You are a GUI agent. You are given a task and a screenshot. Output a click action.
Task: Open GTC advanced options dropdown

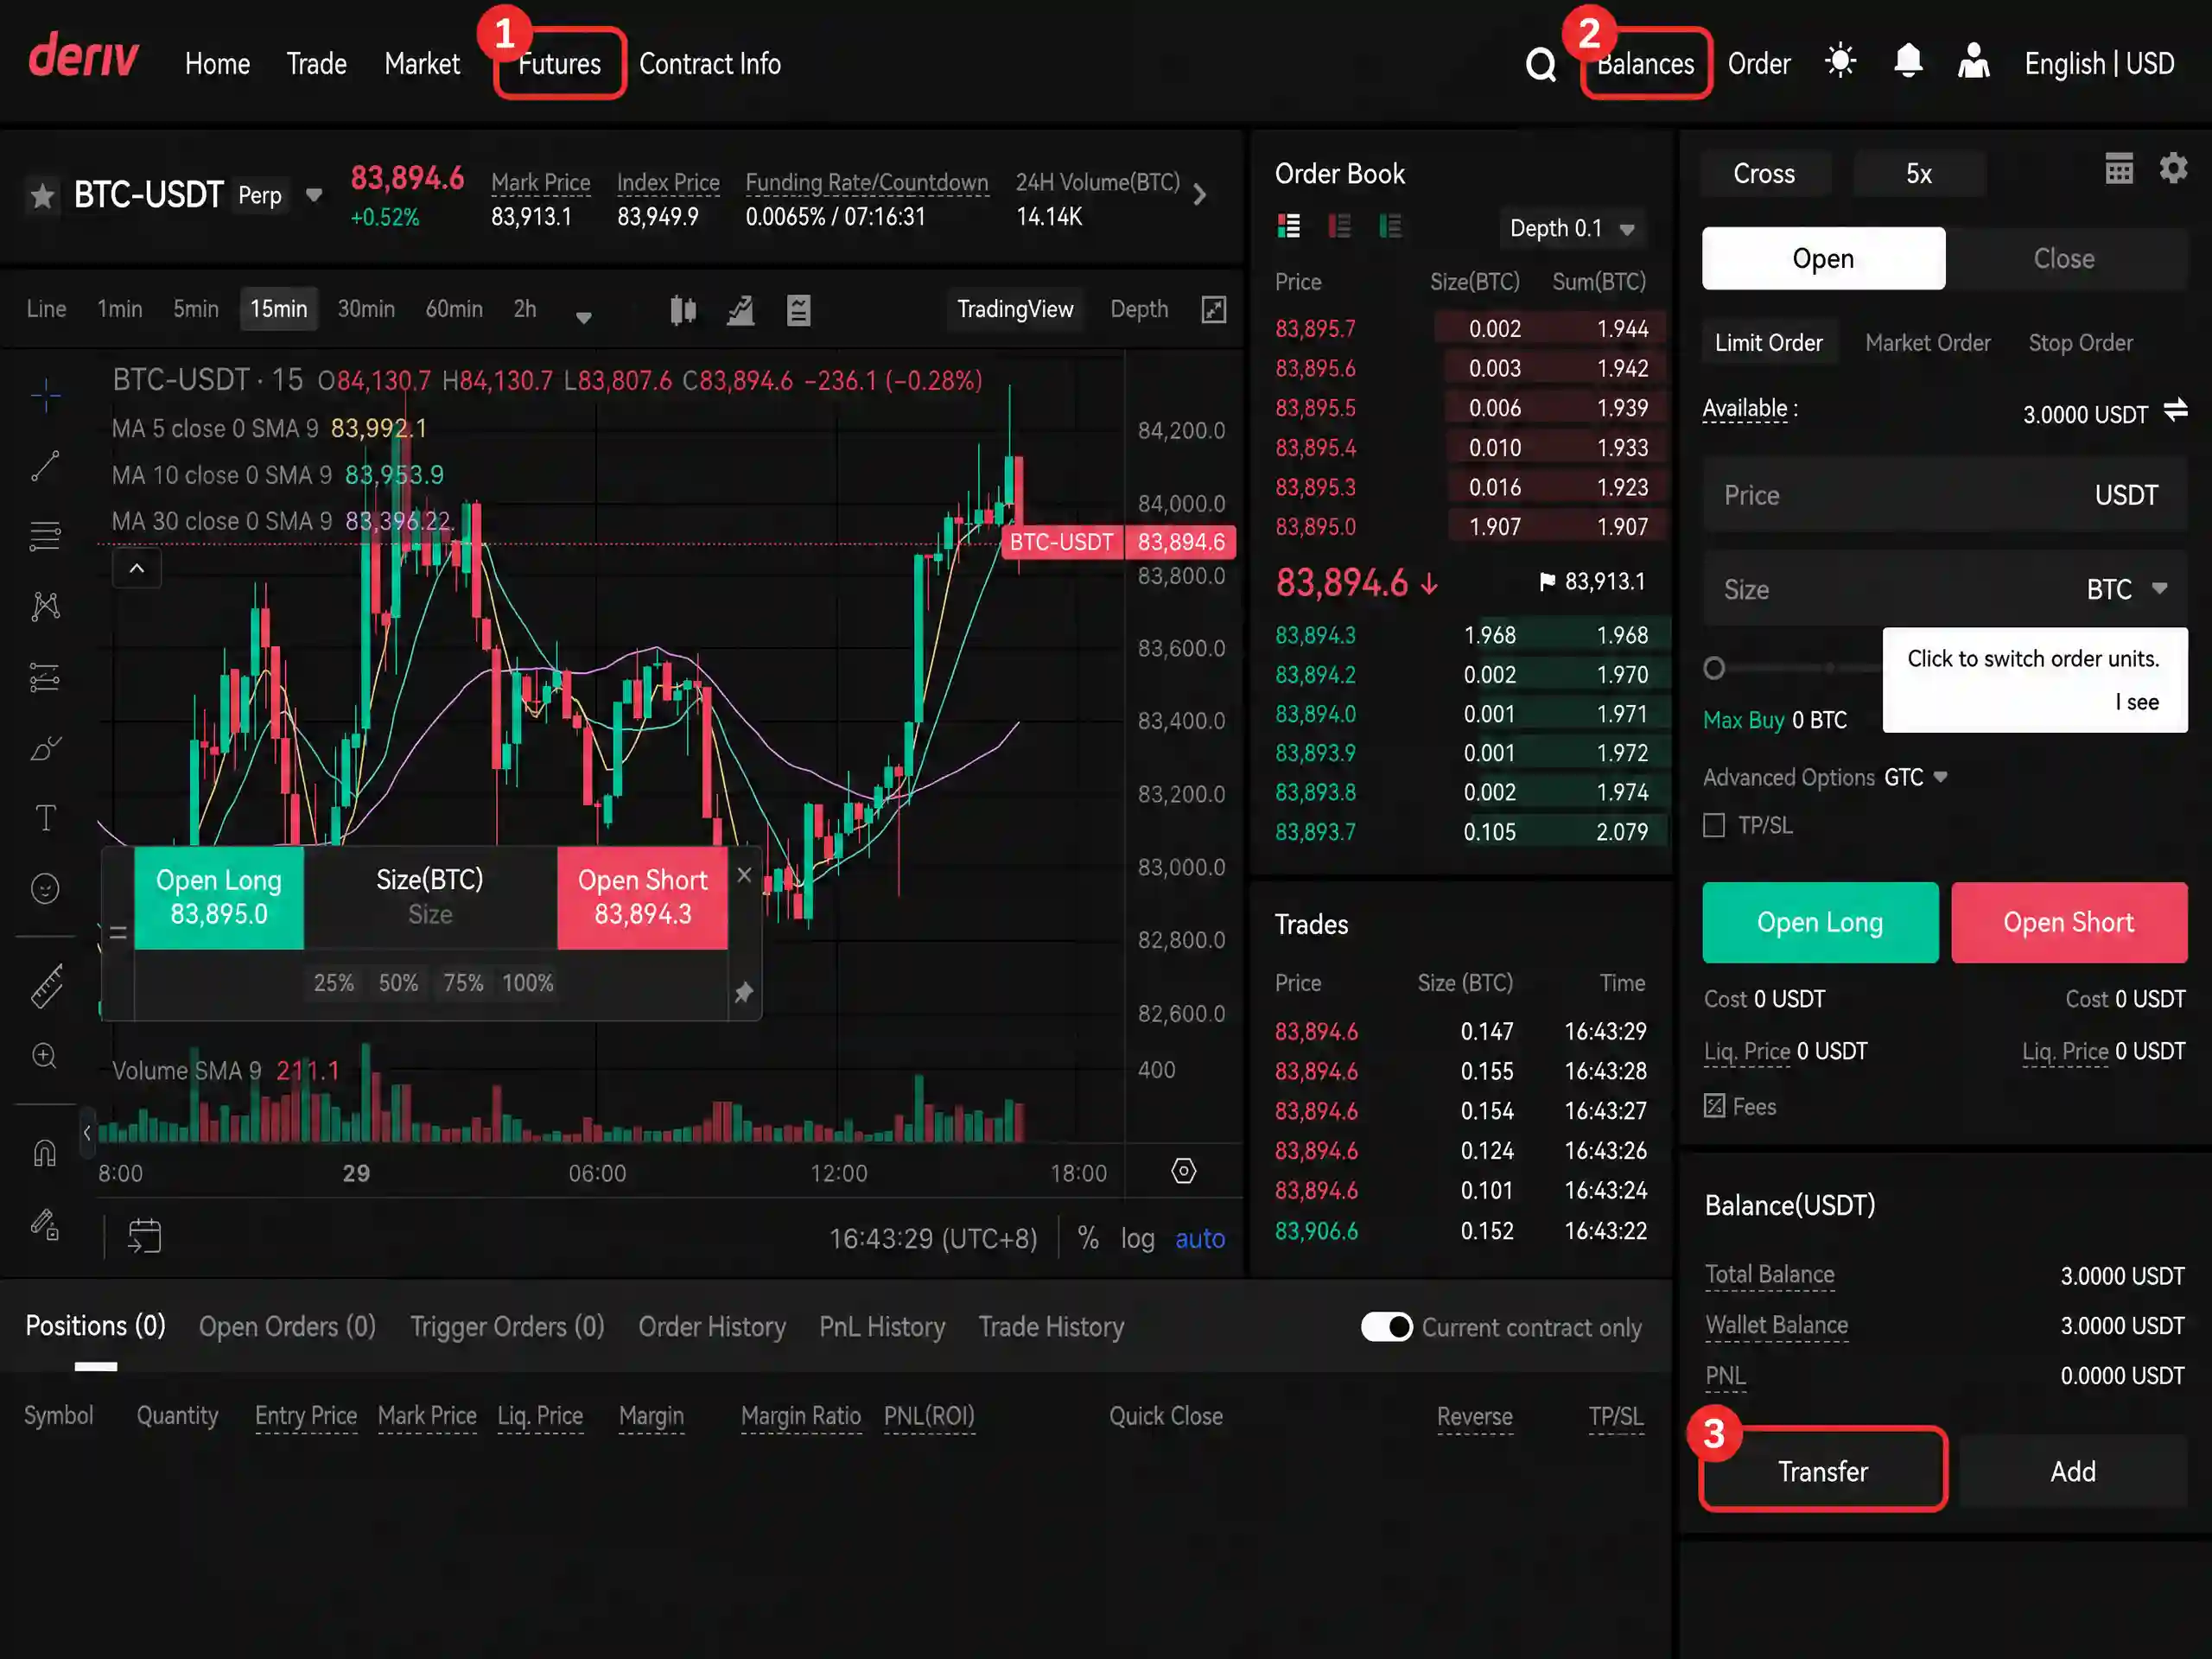(1915, 777)
